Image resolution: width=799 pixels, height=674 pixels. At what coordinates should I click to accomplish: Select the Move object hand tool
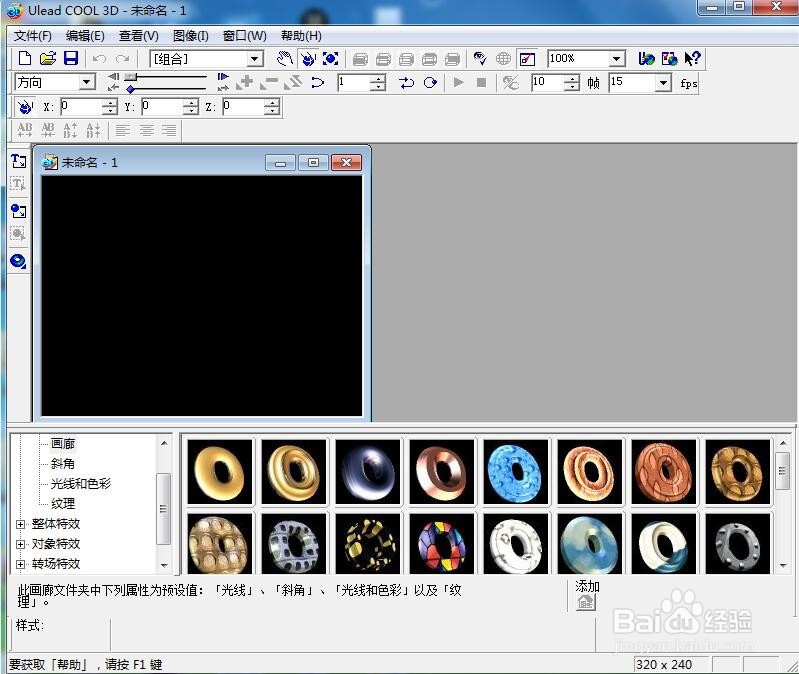[x=284, y=59]
